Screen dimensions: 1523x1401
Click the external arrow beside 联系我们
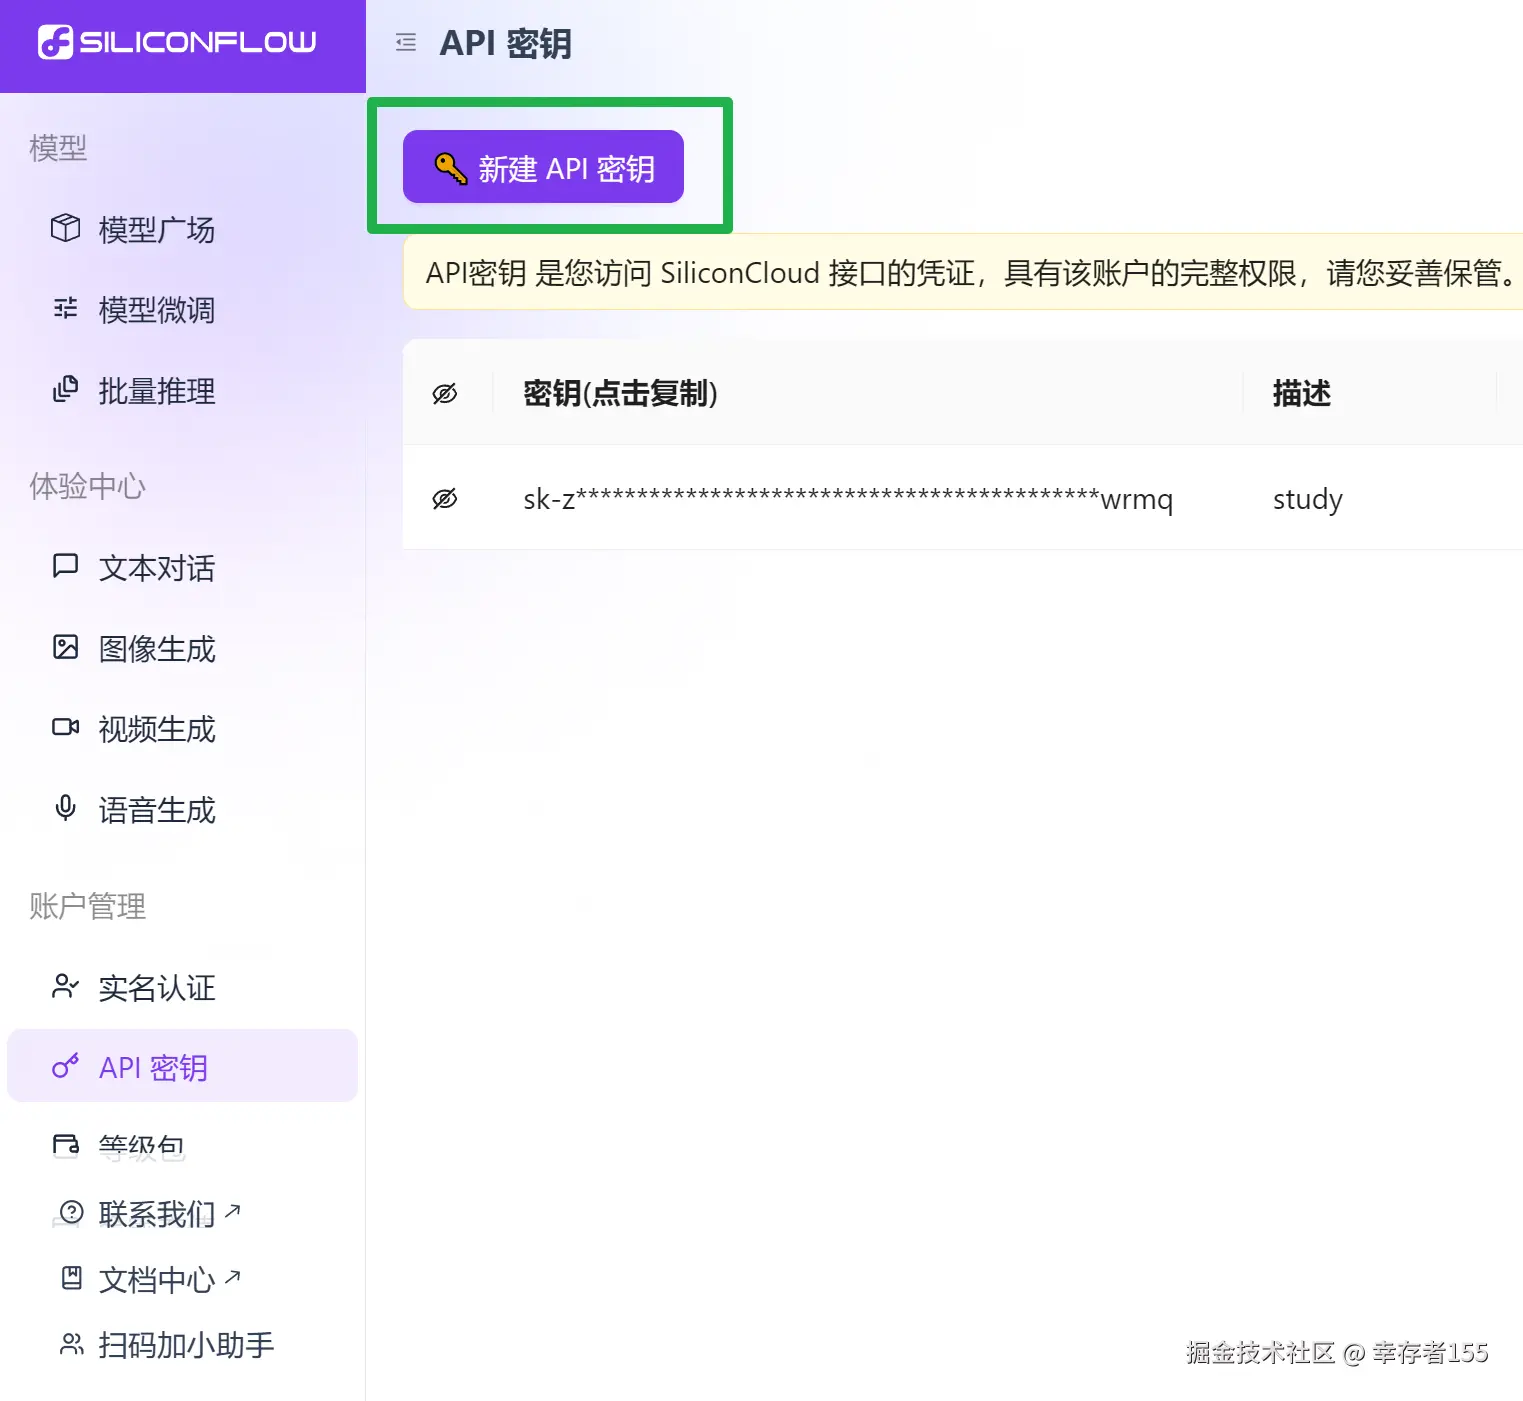[x=232, y=1211]
